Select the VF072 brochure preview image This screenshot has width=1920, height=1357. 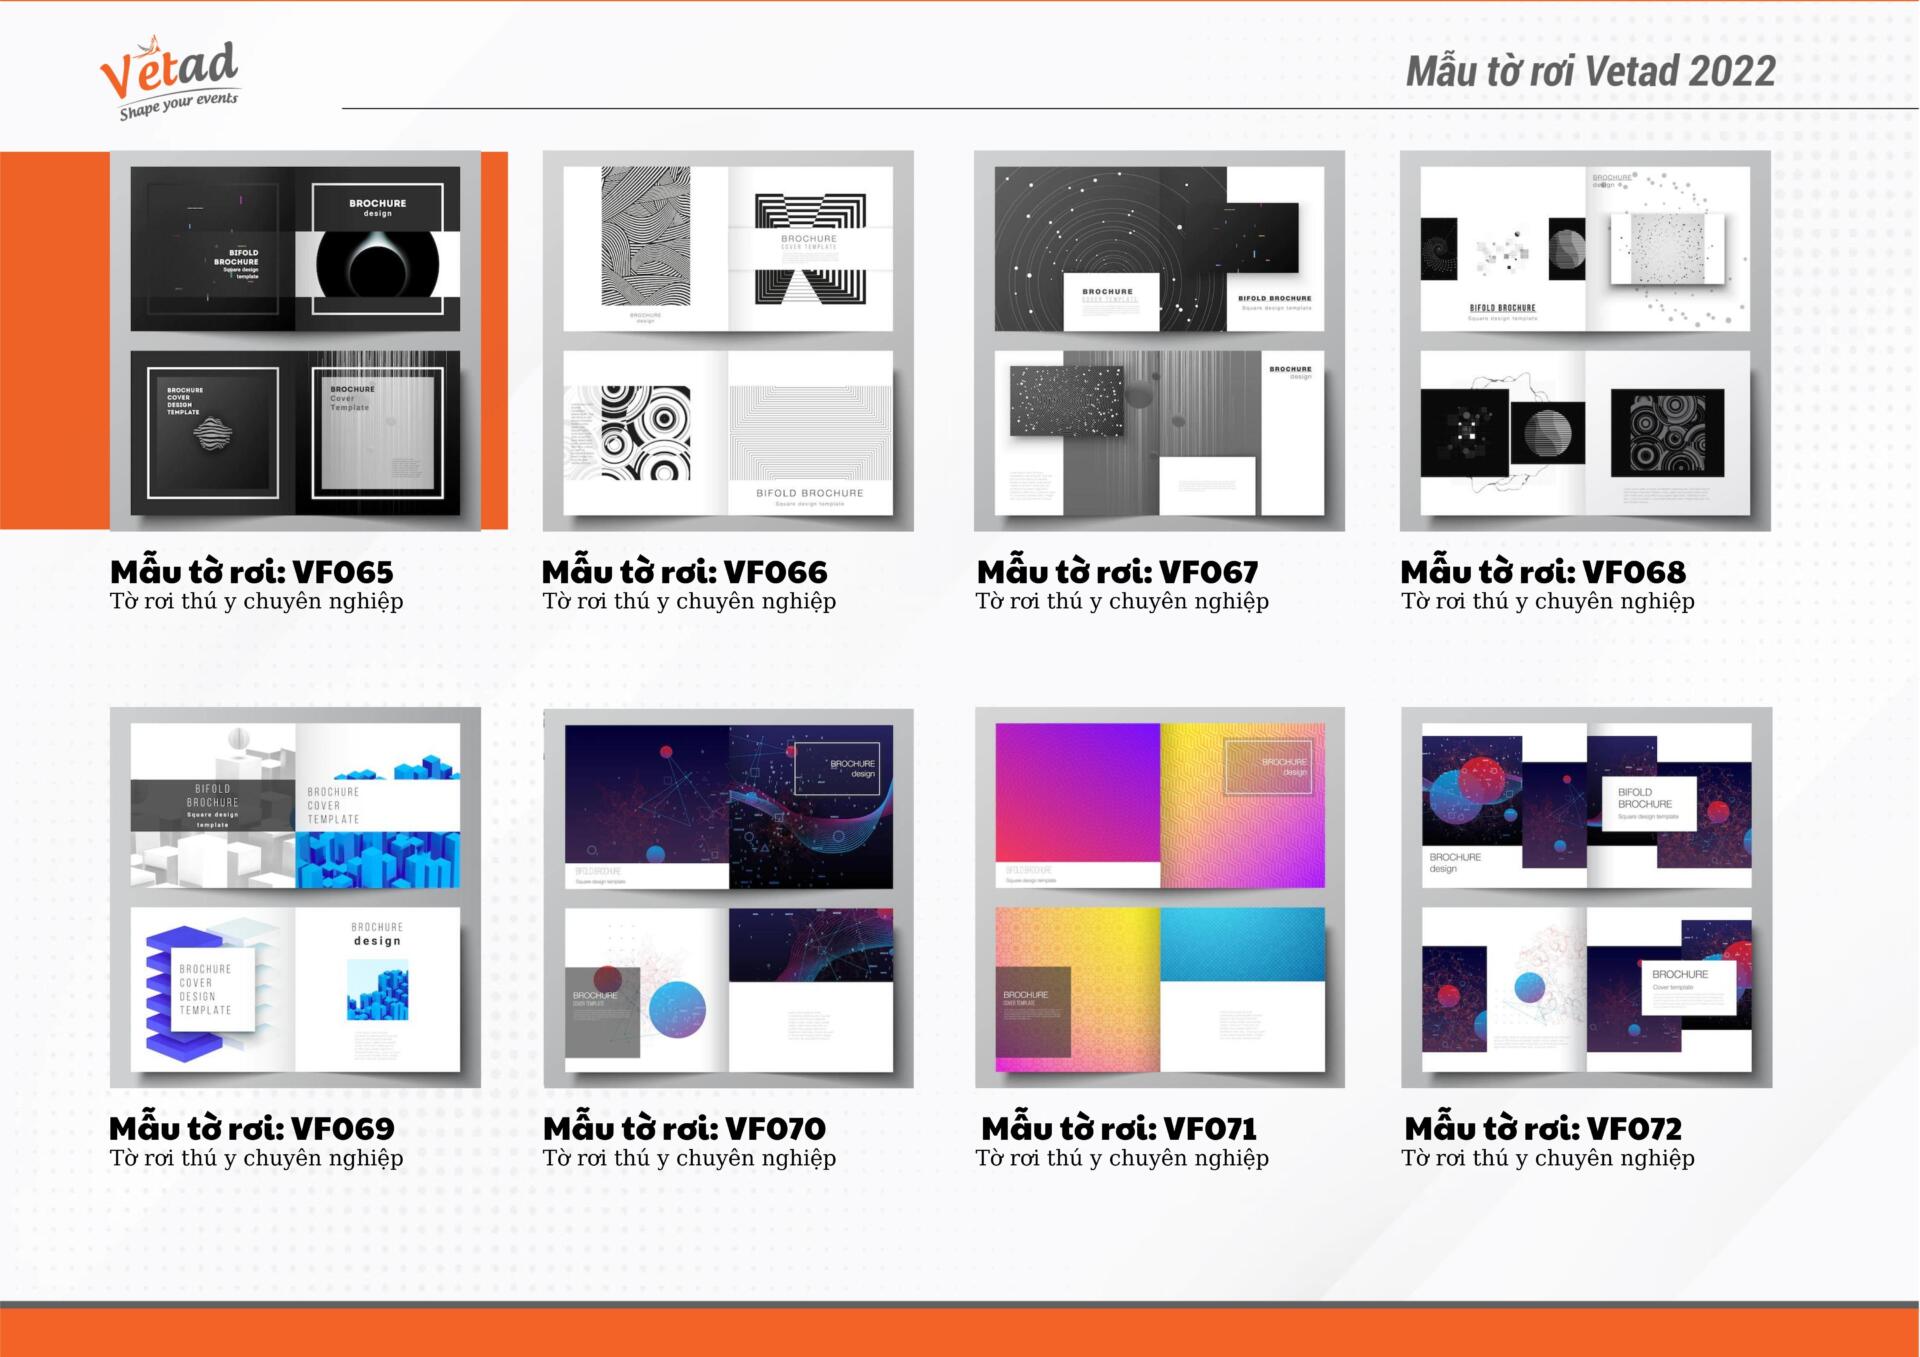[1586, 897]
